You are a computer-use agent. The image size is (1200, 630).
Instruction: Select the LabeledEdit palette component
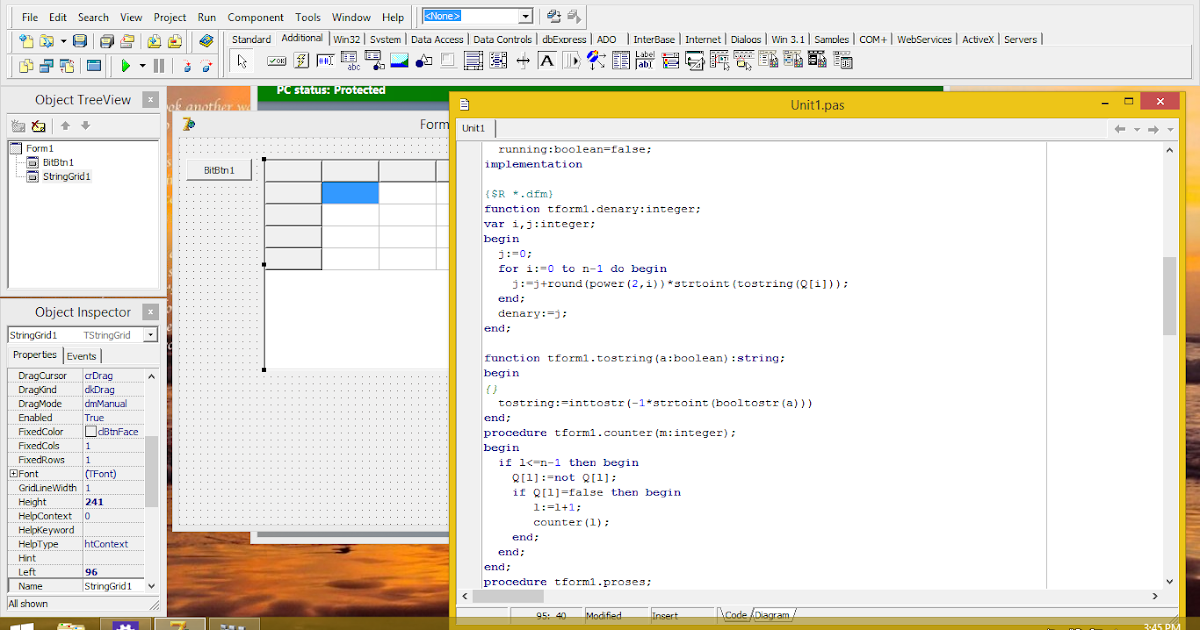coord(645,61)
